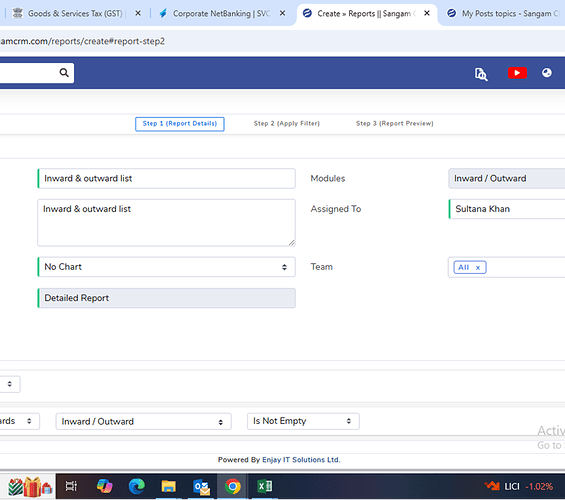This screenshot has width=565, height=500.
Task: Go to Step 3 (Report Preview)
Action: coord(395,124)
